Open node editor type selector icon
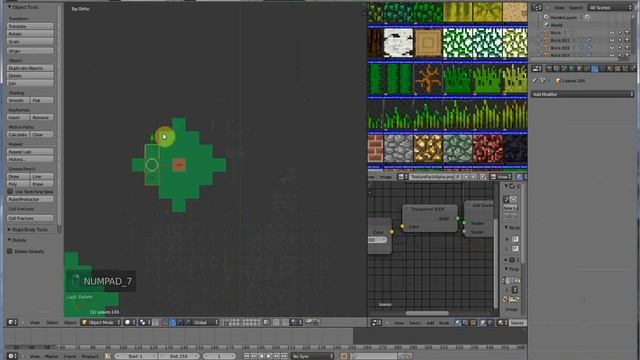The height and width of the screenshot is (360, 640). tap(376, 323)
